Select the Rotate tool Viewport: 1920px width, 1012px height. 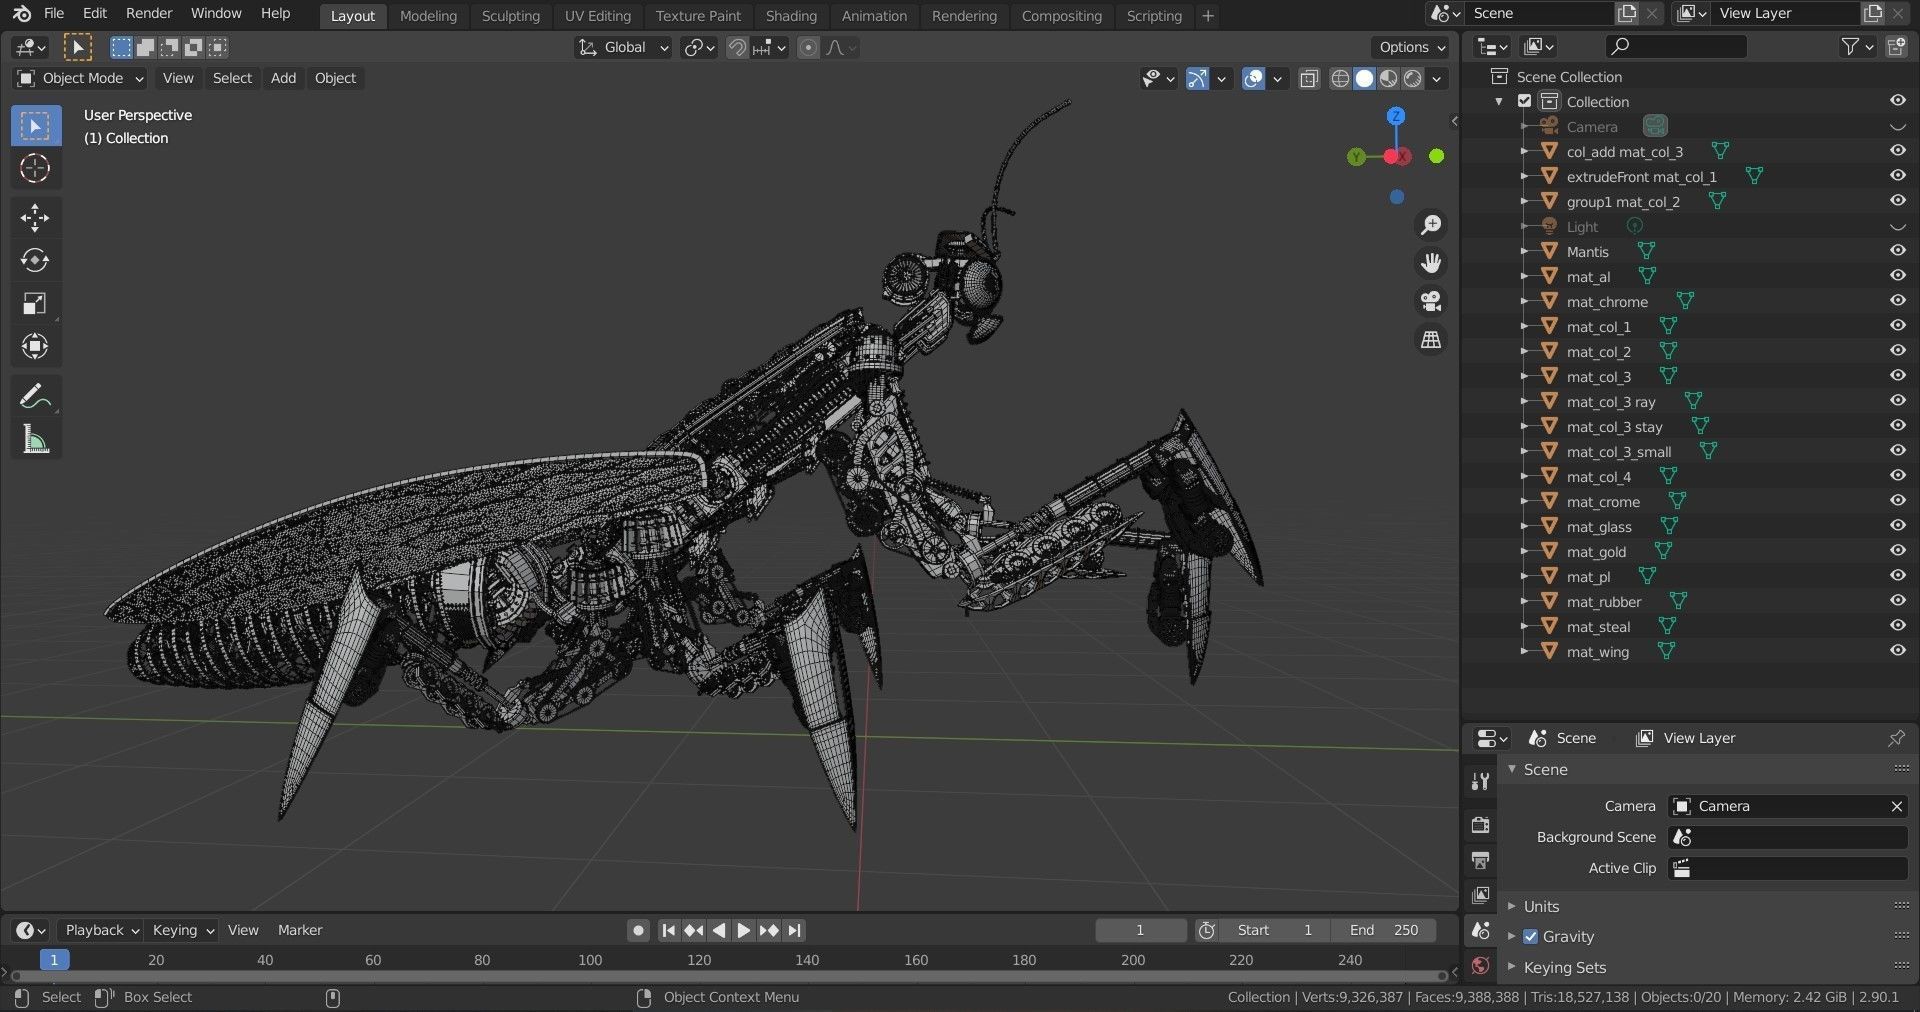[35, 261]
